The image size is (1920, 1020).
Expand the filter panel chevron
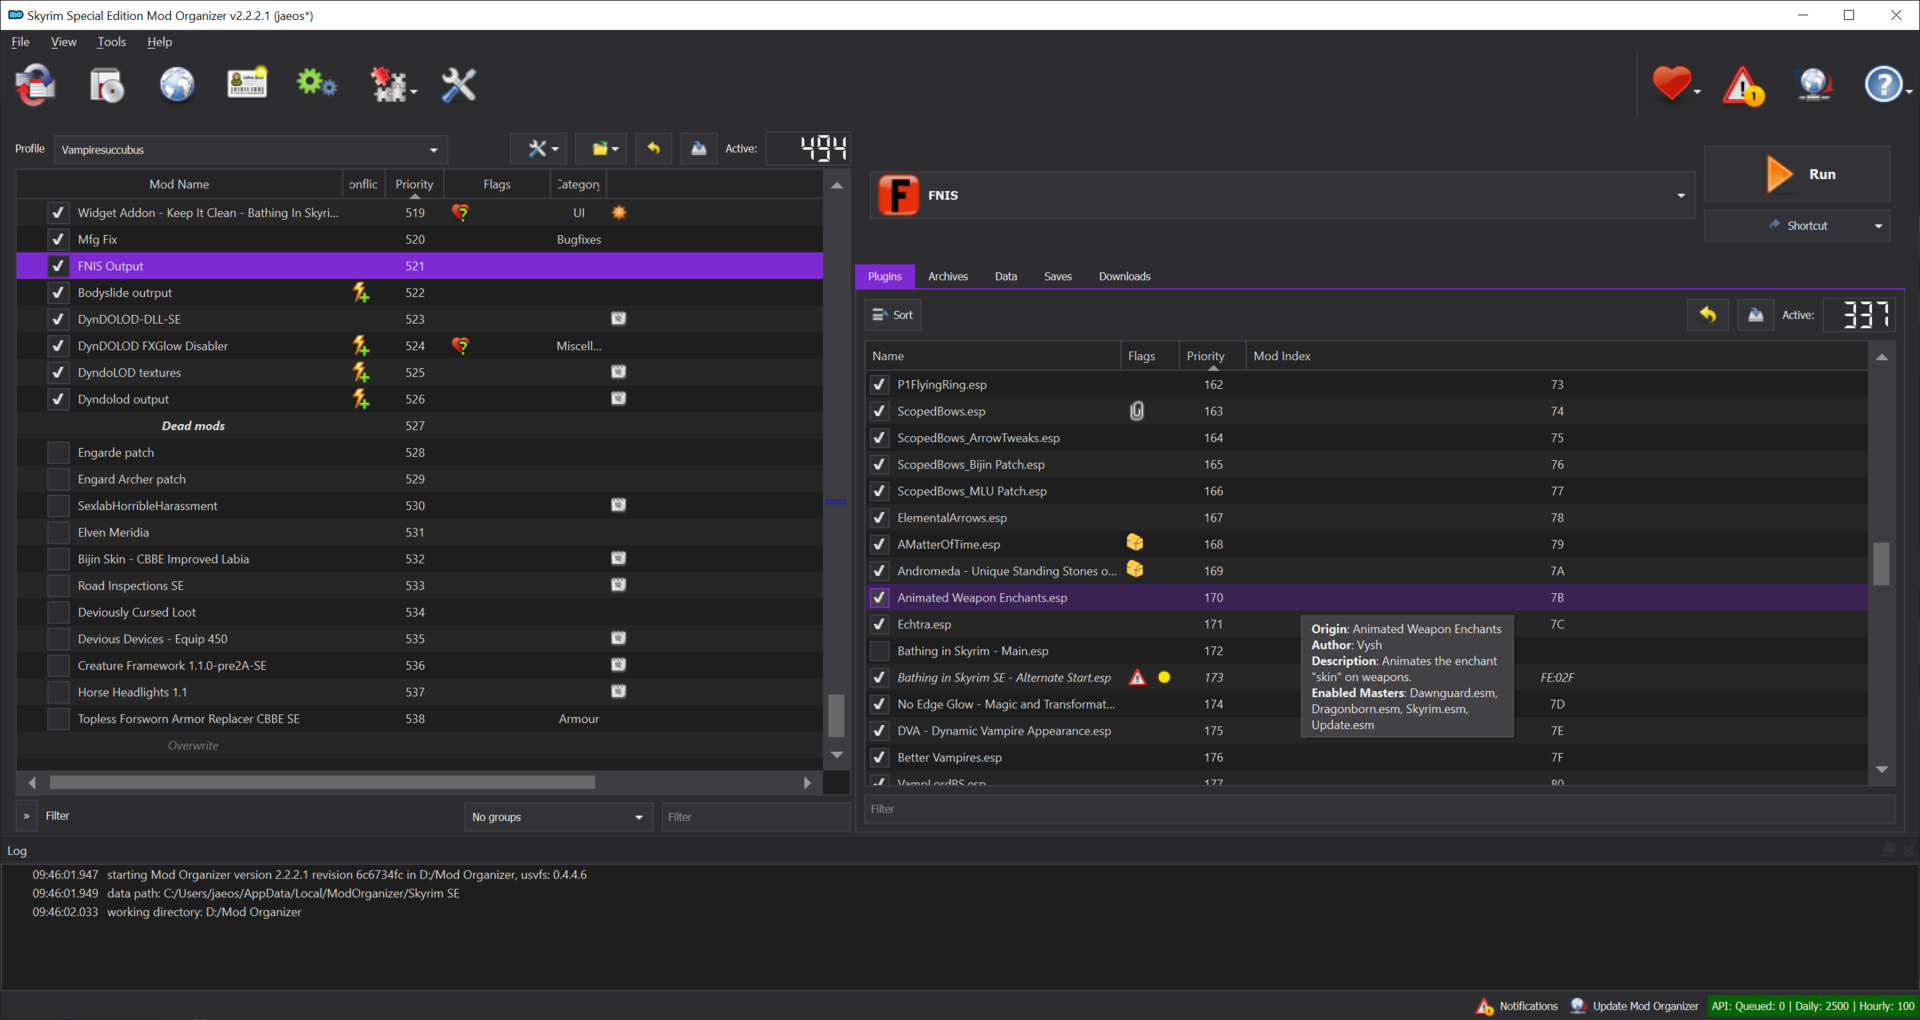[26, 816]
